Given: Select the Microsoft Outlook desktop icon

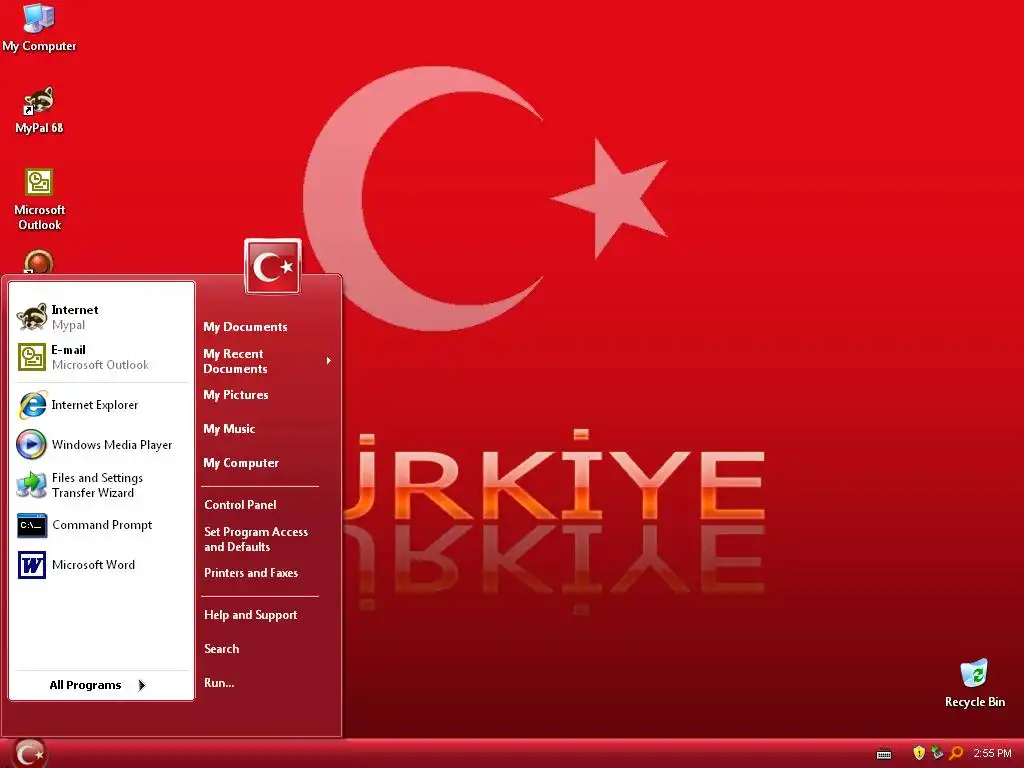Looking at the screenshot, I should tap(39, 199).
